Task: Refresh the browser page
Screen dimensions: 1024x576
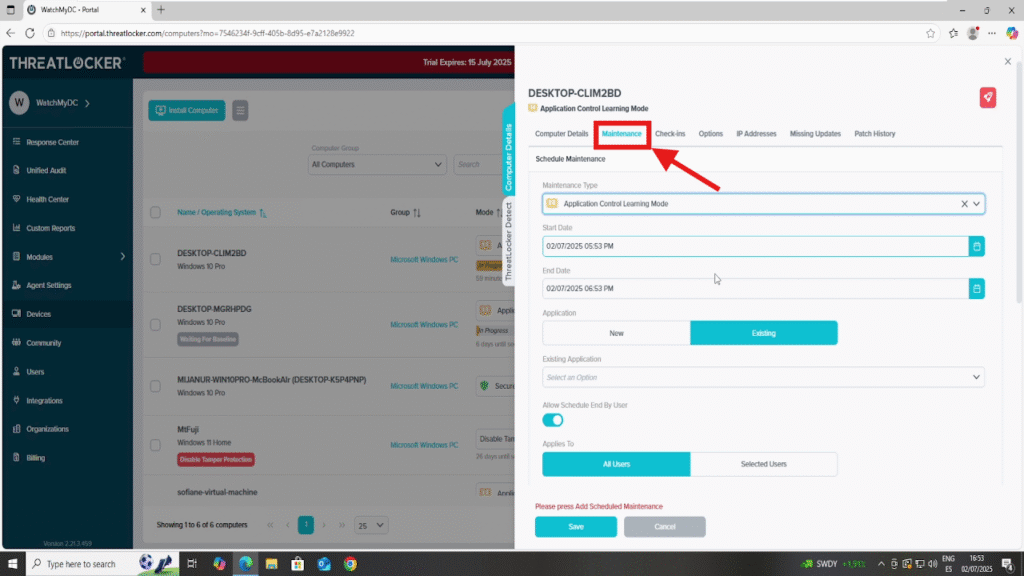Action: 30,33
